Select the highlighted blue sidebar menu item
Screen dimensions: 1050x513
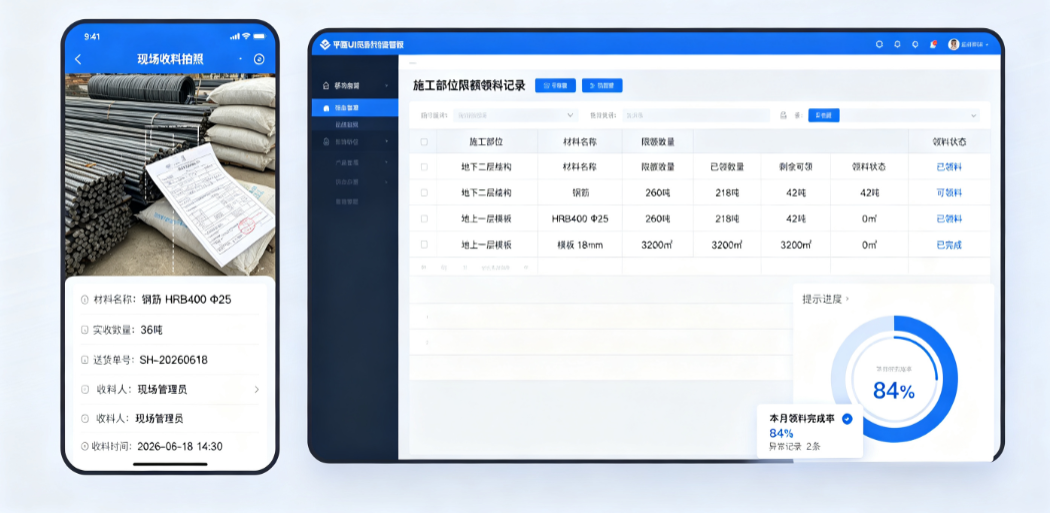tap(355, 107)
